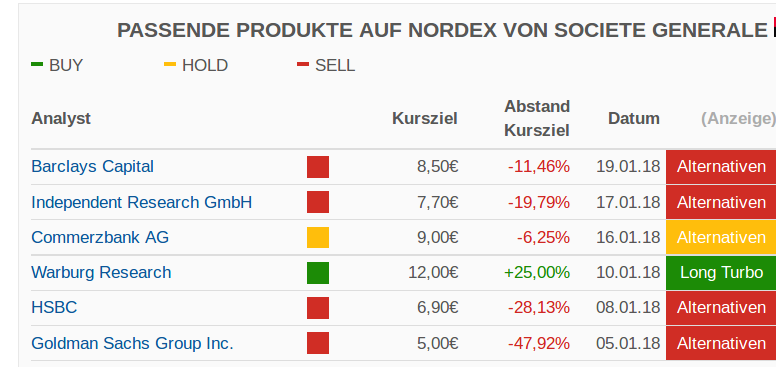Screen dimensions: 776x367
Task: Click the red SELL legend marker
Action: tap(303, 64)
